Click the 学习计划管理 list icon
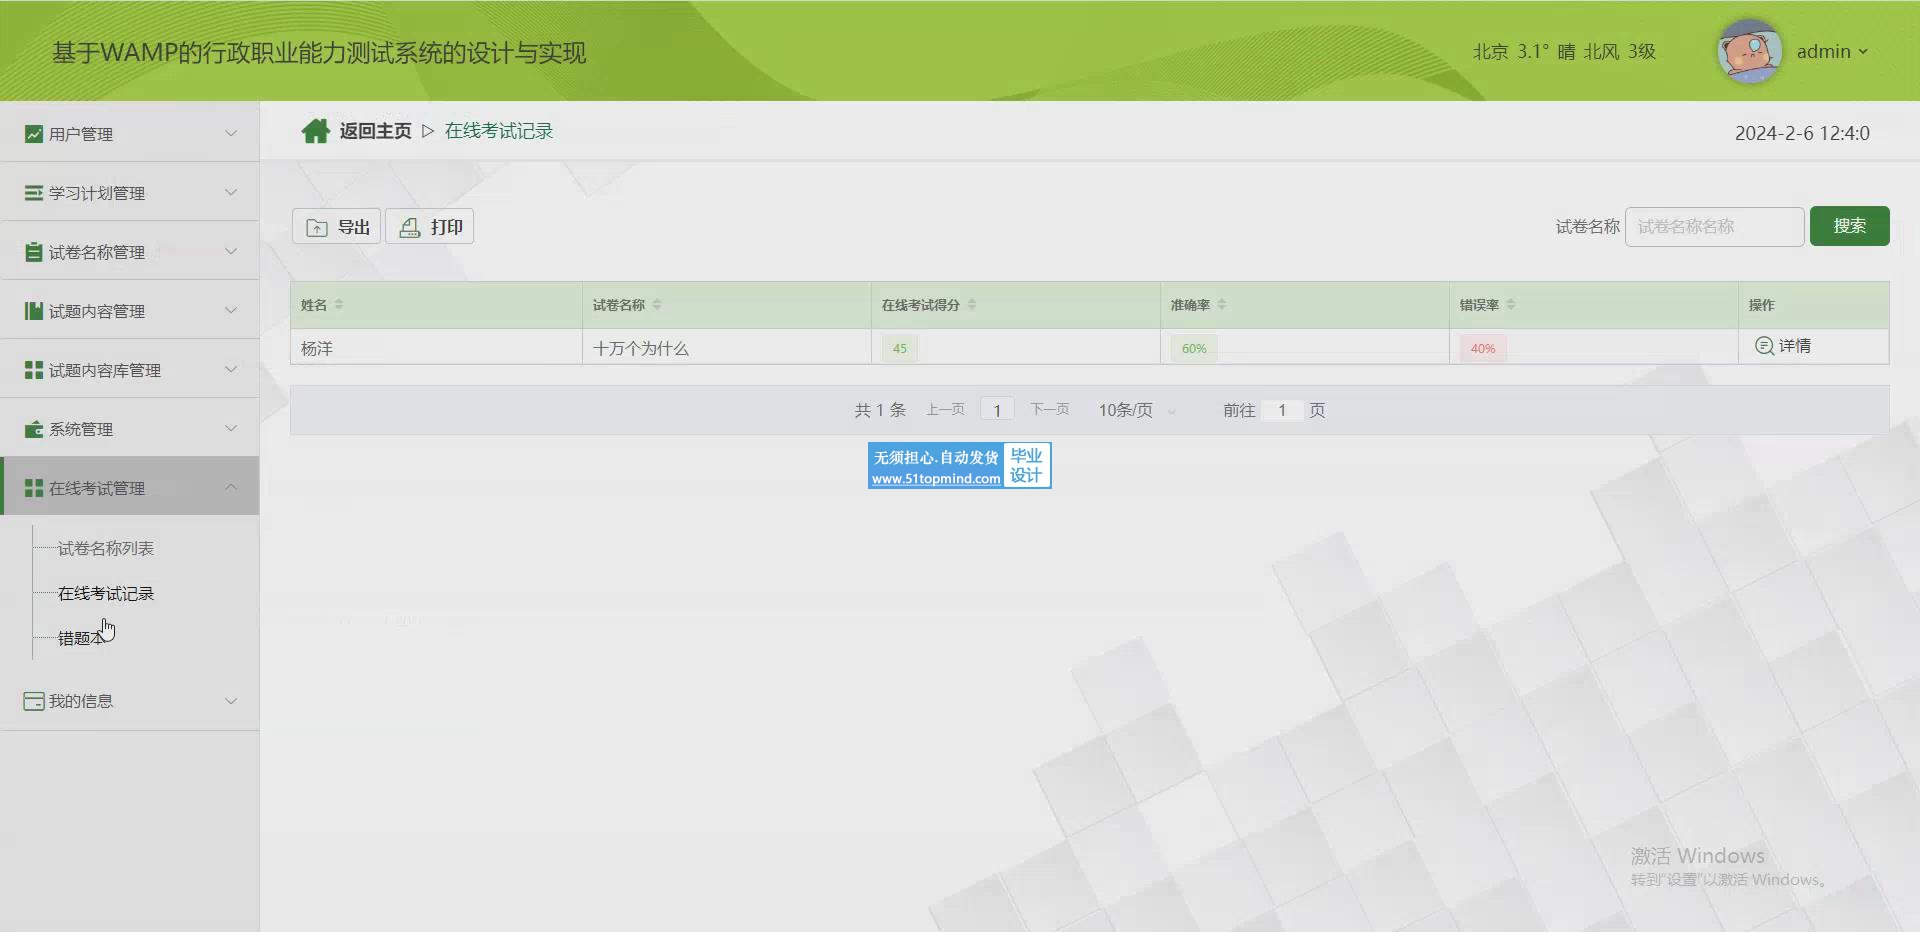1920x932 pixels. pos(34,192)
